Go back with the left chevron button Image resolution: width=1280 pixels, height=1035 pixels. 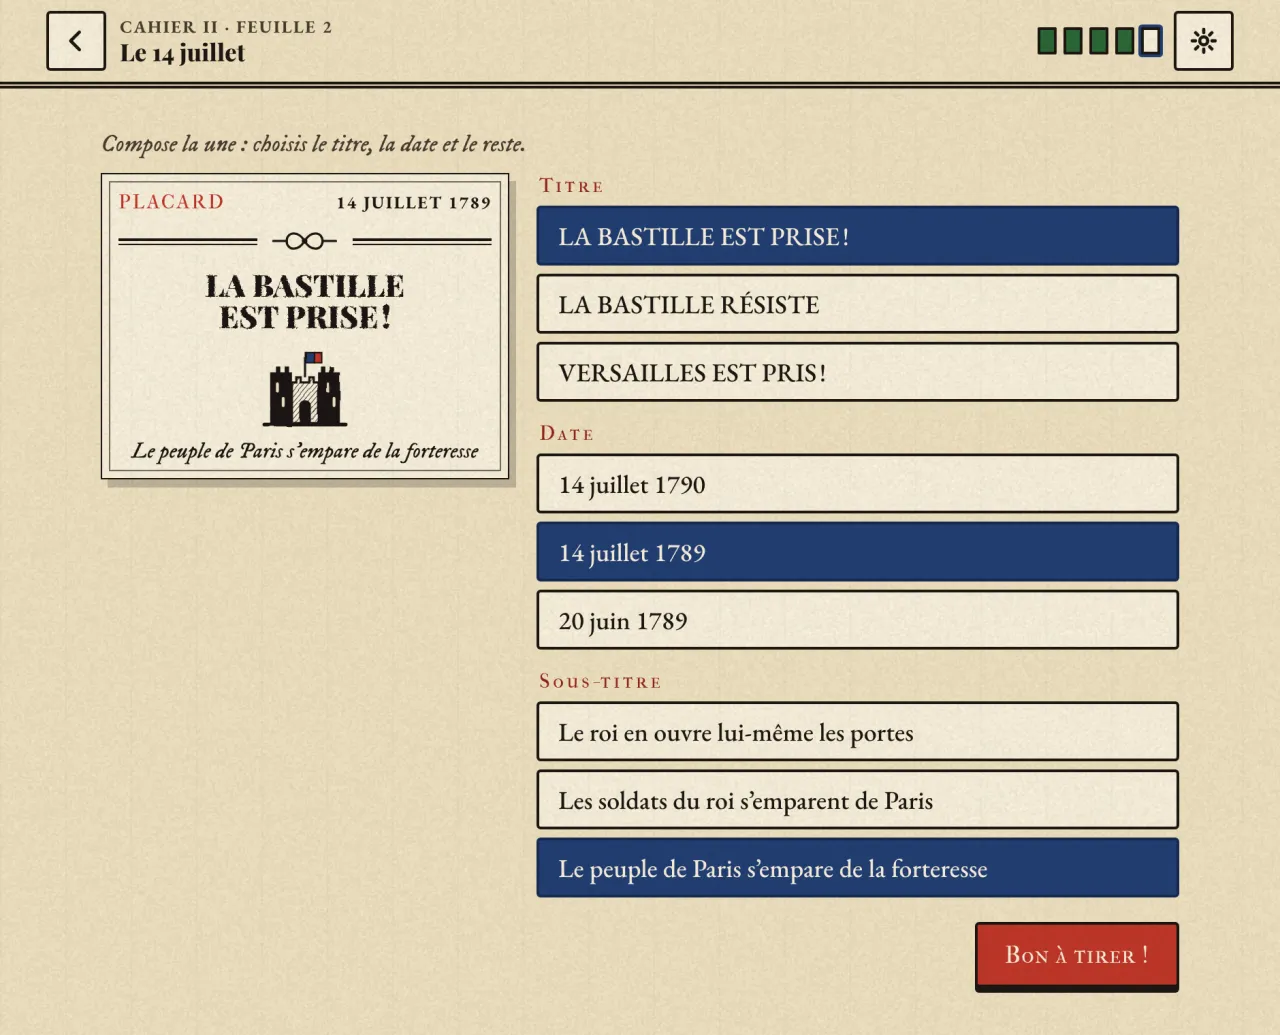click(76, 41)
